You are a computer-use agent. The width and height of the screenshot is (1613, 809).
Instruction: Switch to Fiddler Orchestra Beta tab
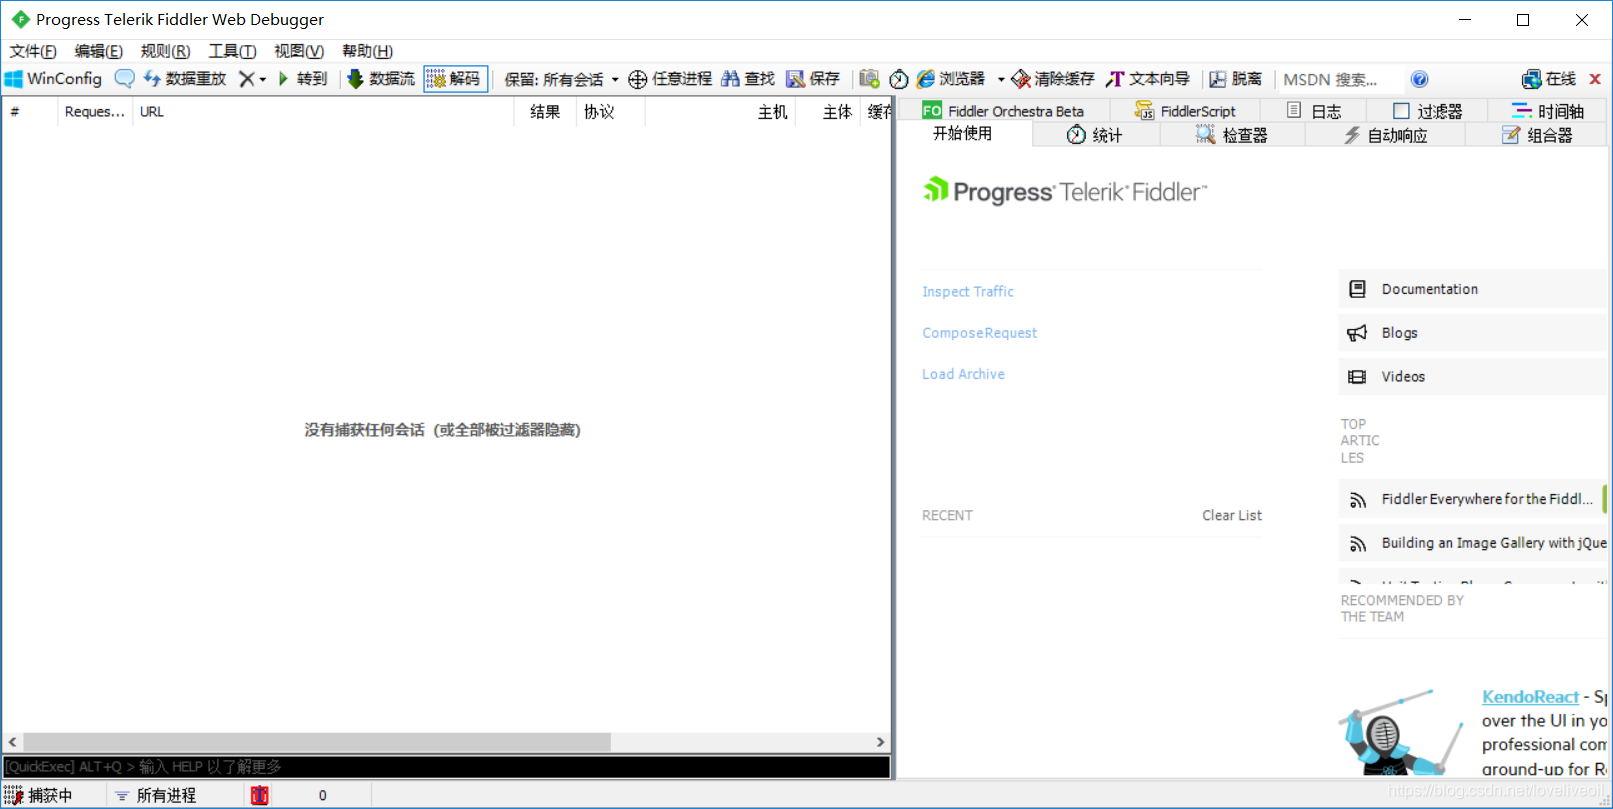(x=1003, y=111)
